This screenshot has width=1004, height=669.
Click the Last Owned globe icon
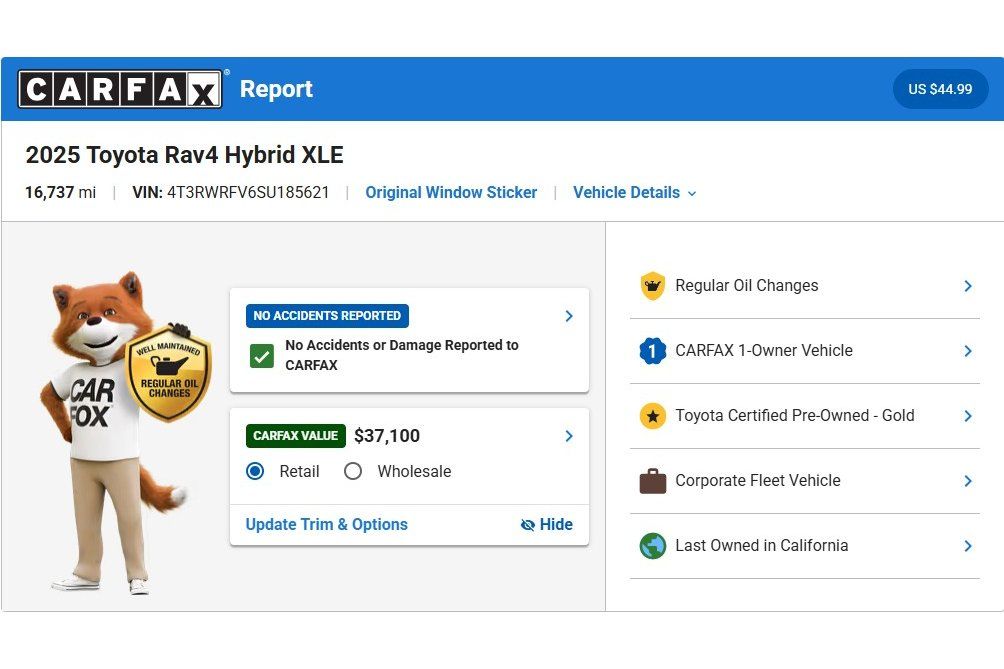tap(652, 546)
